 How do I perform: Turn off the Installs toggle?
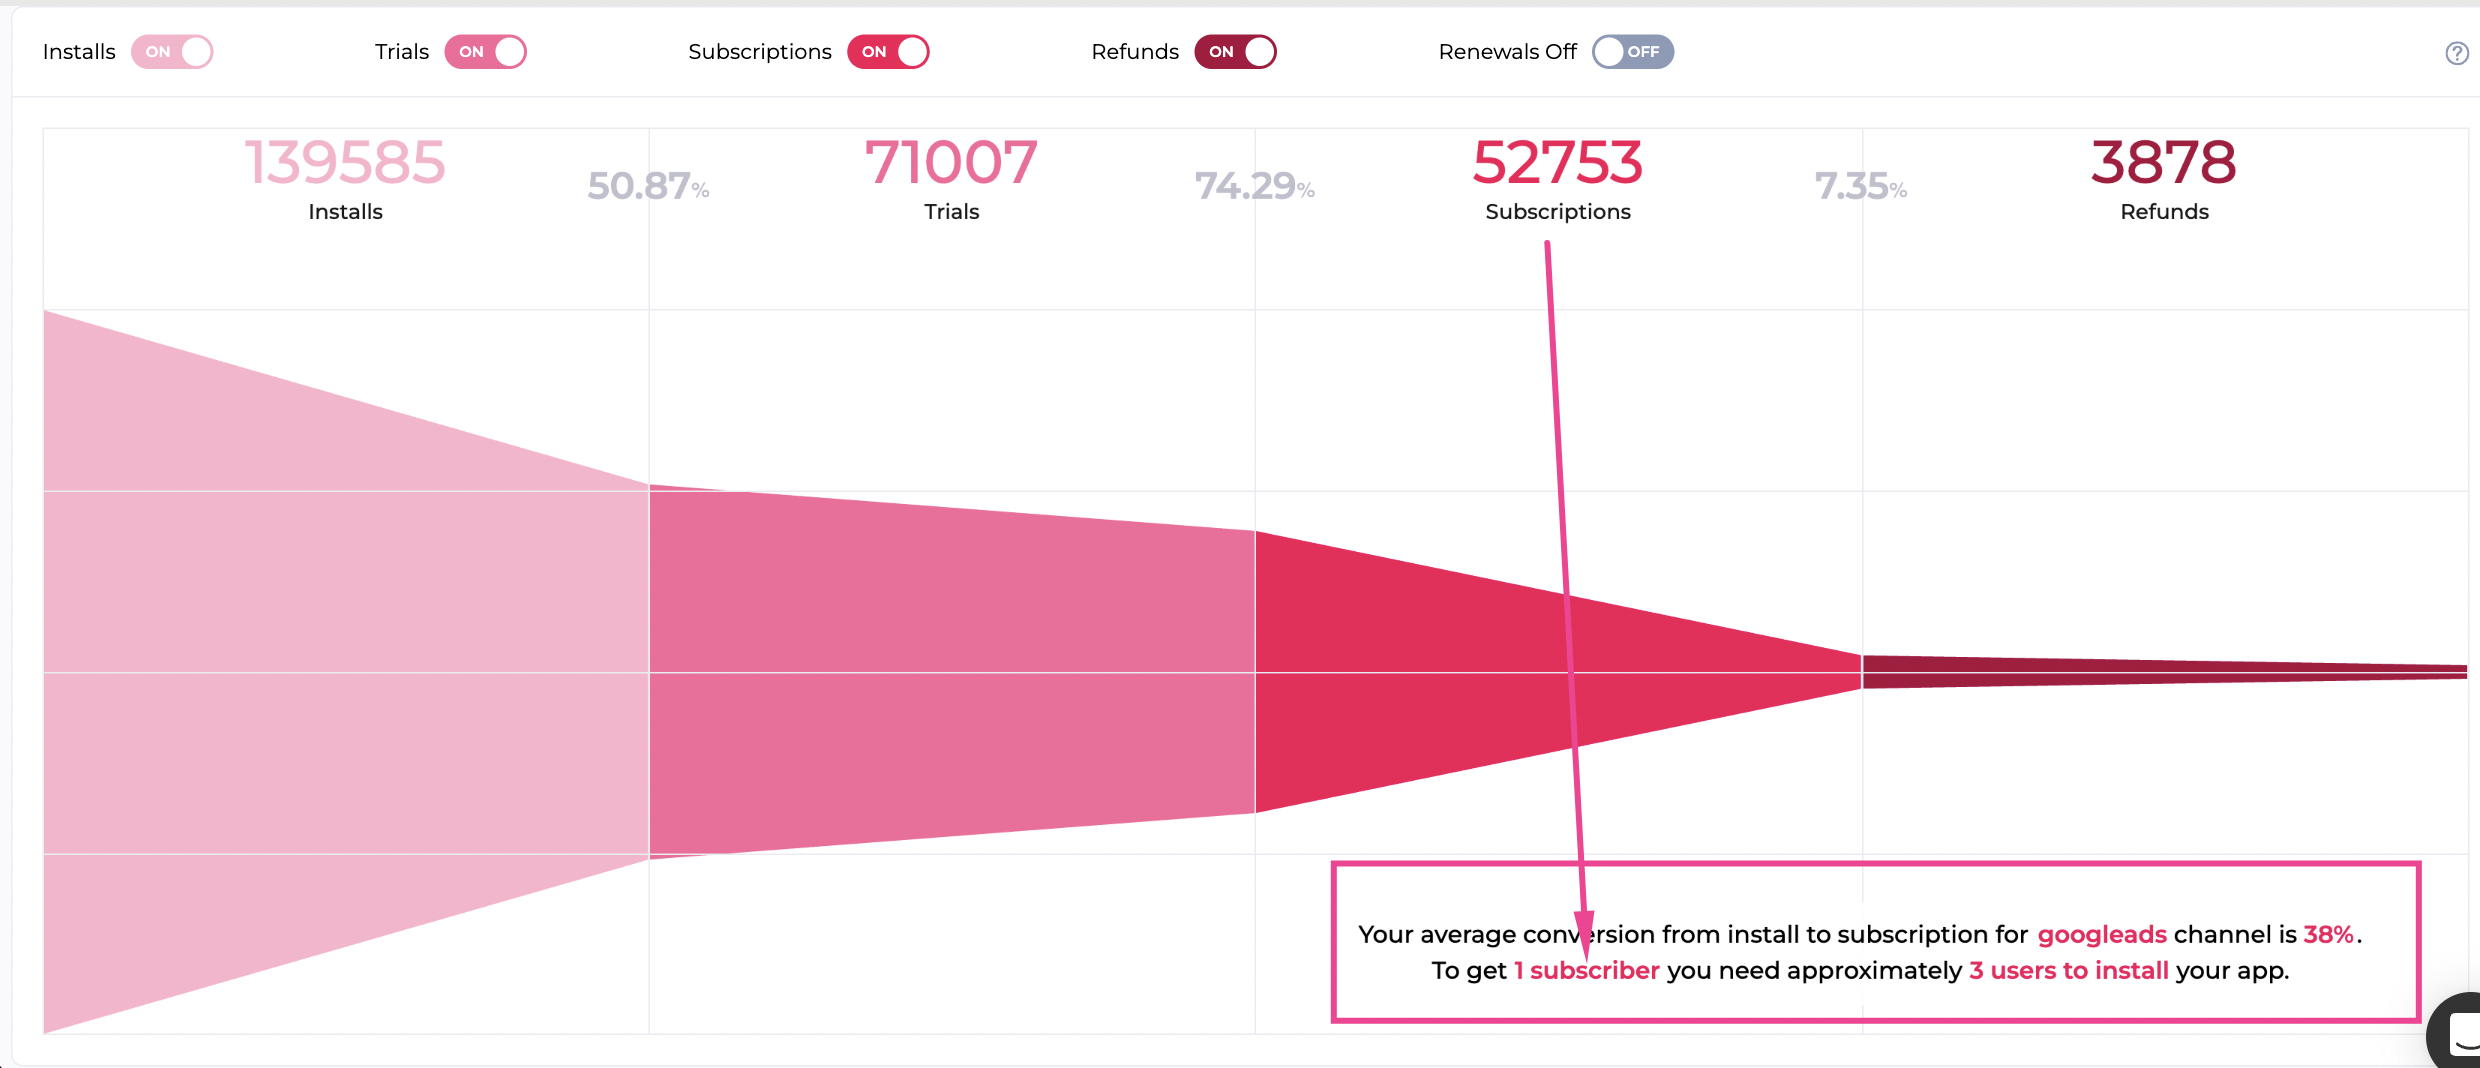pyautogui.click(x=172, y=52)
